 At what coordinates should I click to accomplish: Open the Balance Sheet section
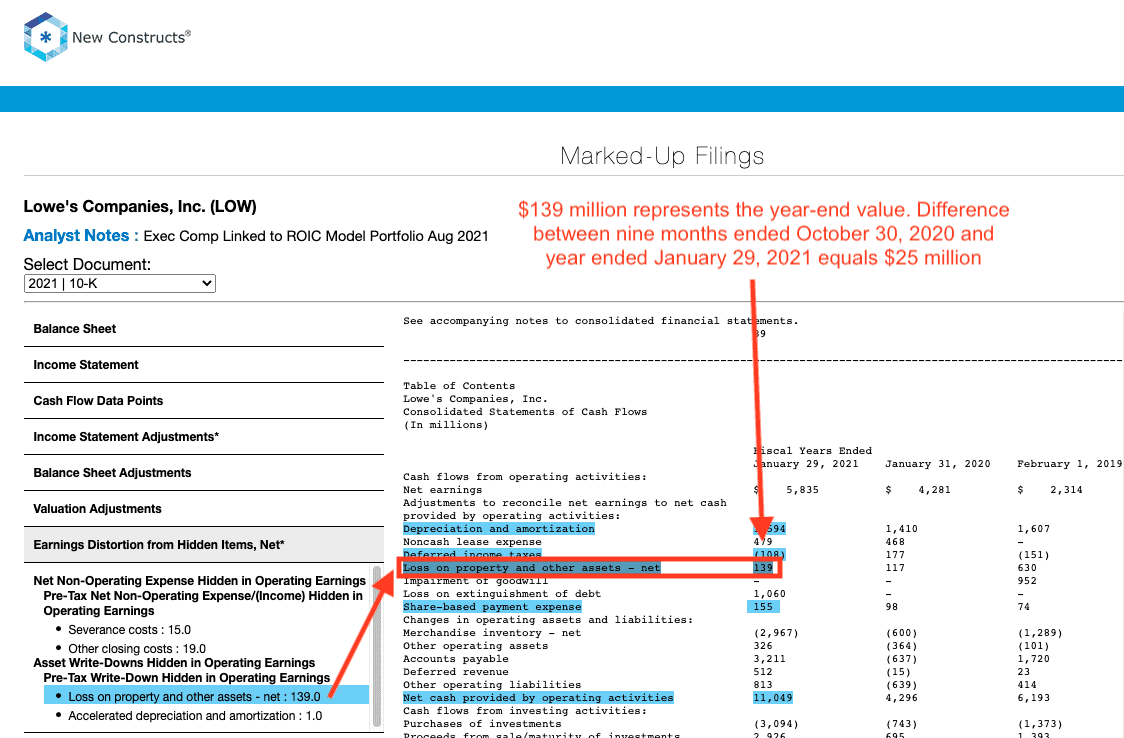point(204,329)
